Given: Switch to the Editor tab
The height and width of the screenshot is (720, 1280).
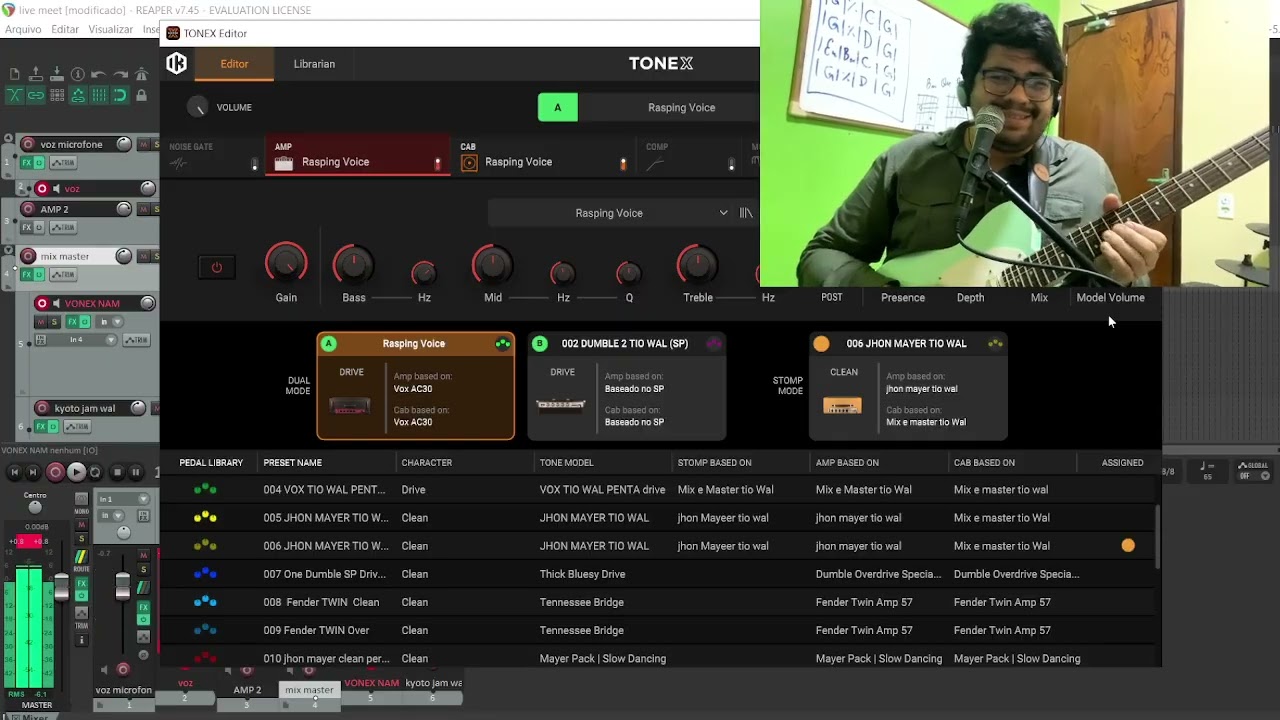Looking at the screenshot, I should click(x=234, y=64).
